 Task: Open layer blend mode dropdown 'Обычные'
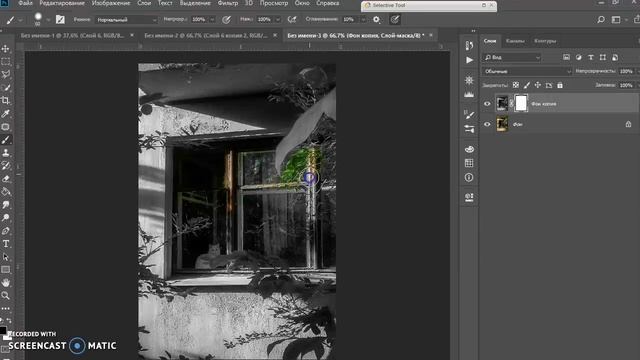tap(527, 71)
